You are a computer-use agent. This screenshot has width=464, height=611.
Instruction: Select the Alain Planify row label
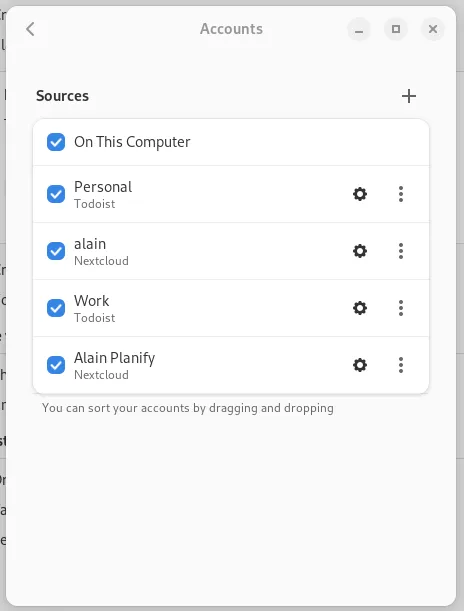click(x=115, y=358)
